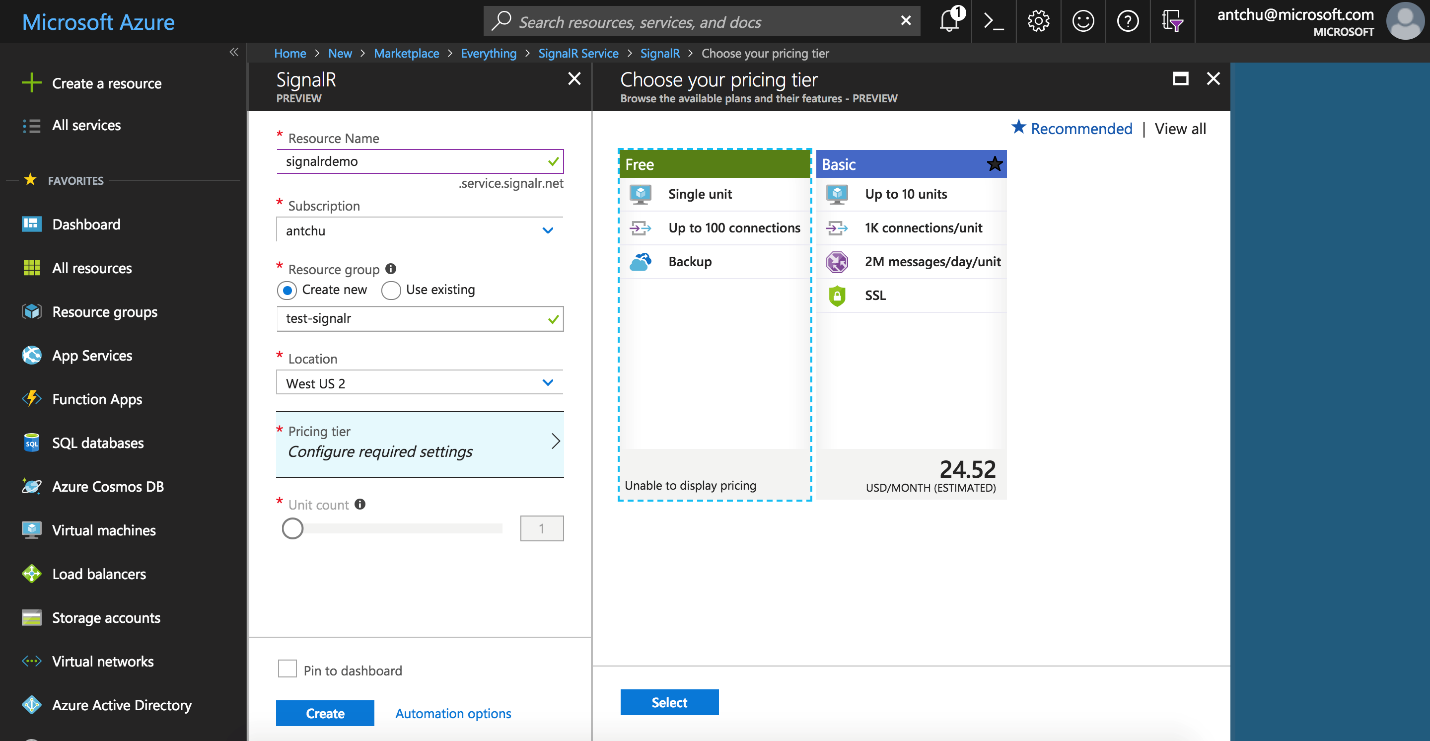Click the Resource groups cube icon

pos(32,312)
